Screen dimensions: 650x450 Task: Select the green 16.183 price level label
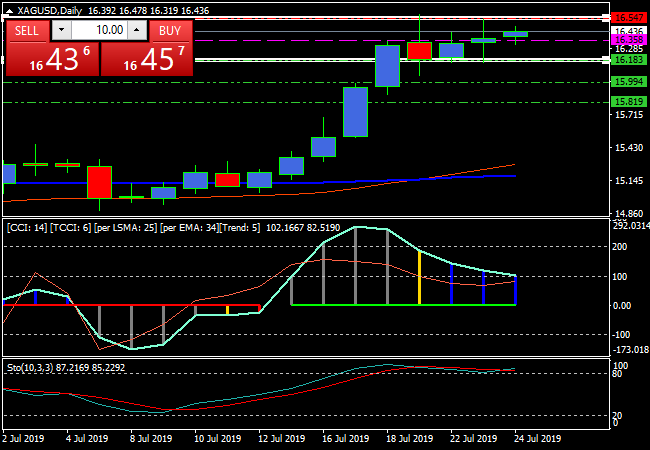click(x=626, y=60)
